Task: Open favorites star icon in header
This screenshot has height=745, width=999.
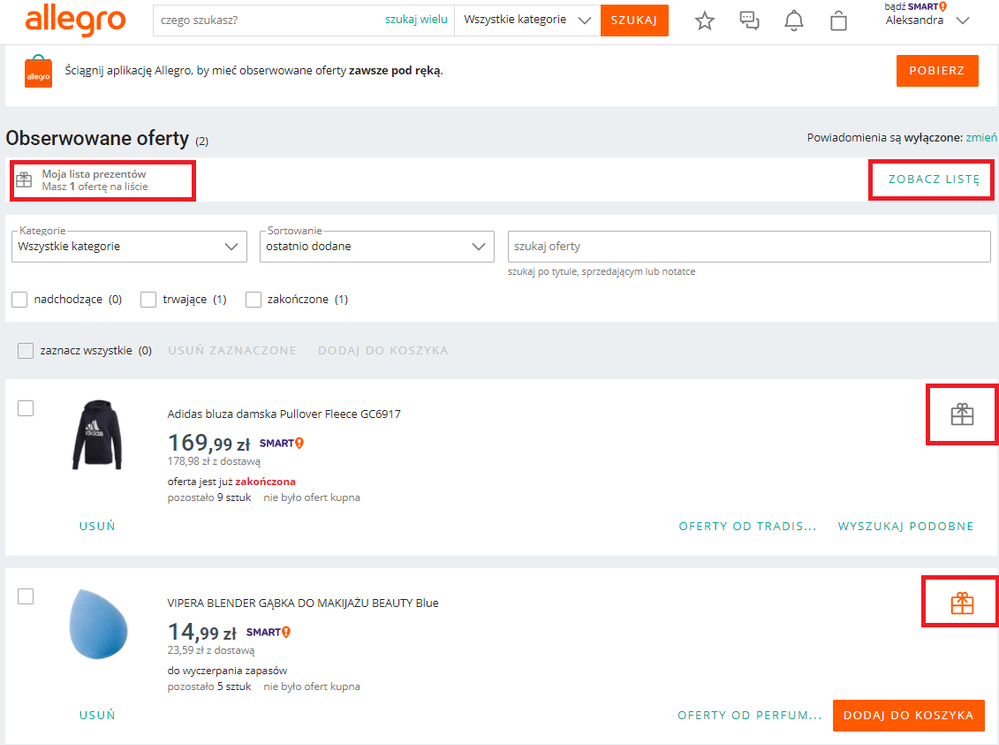Action: click(x=705, y=20)
